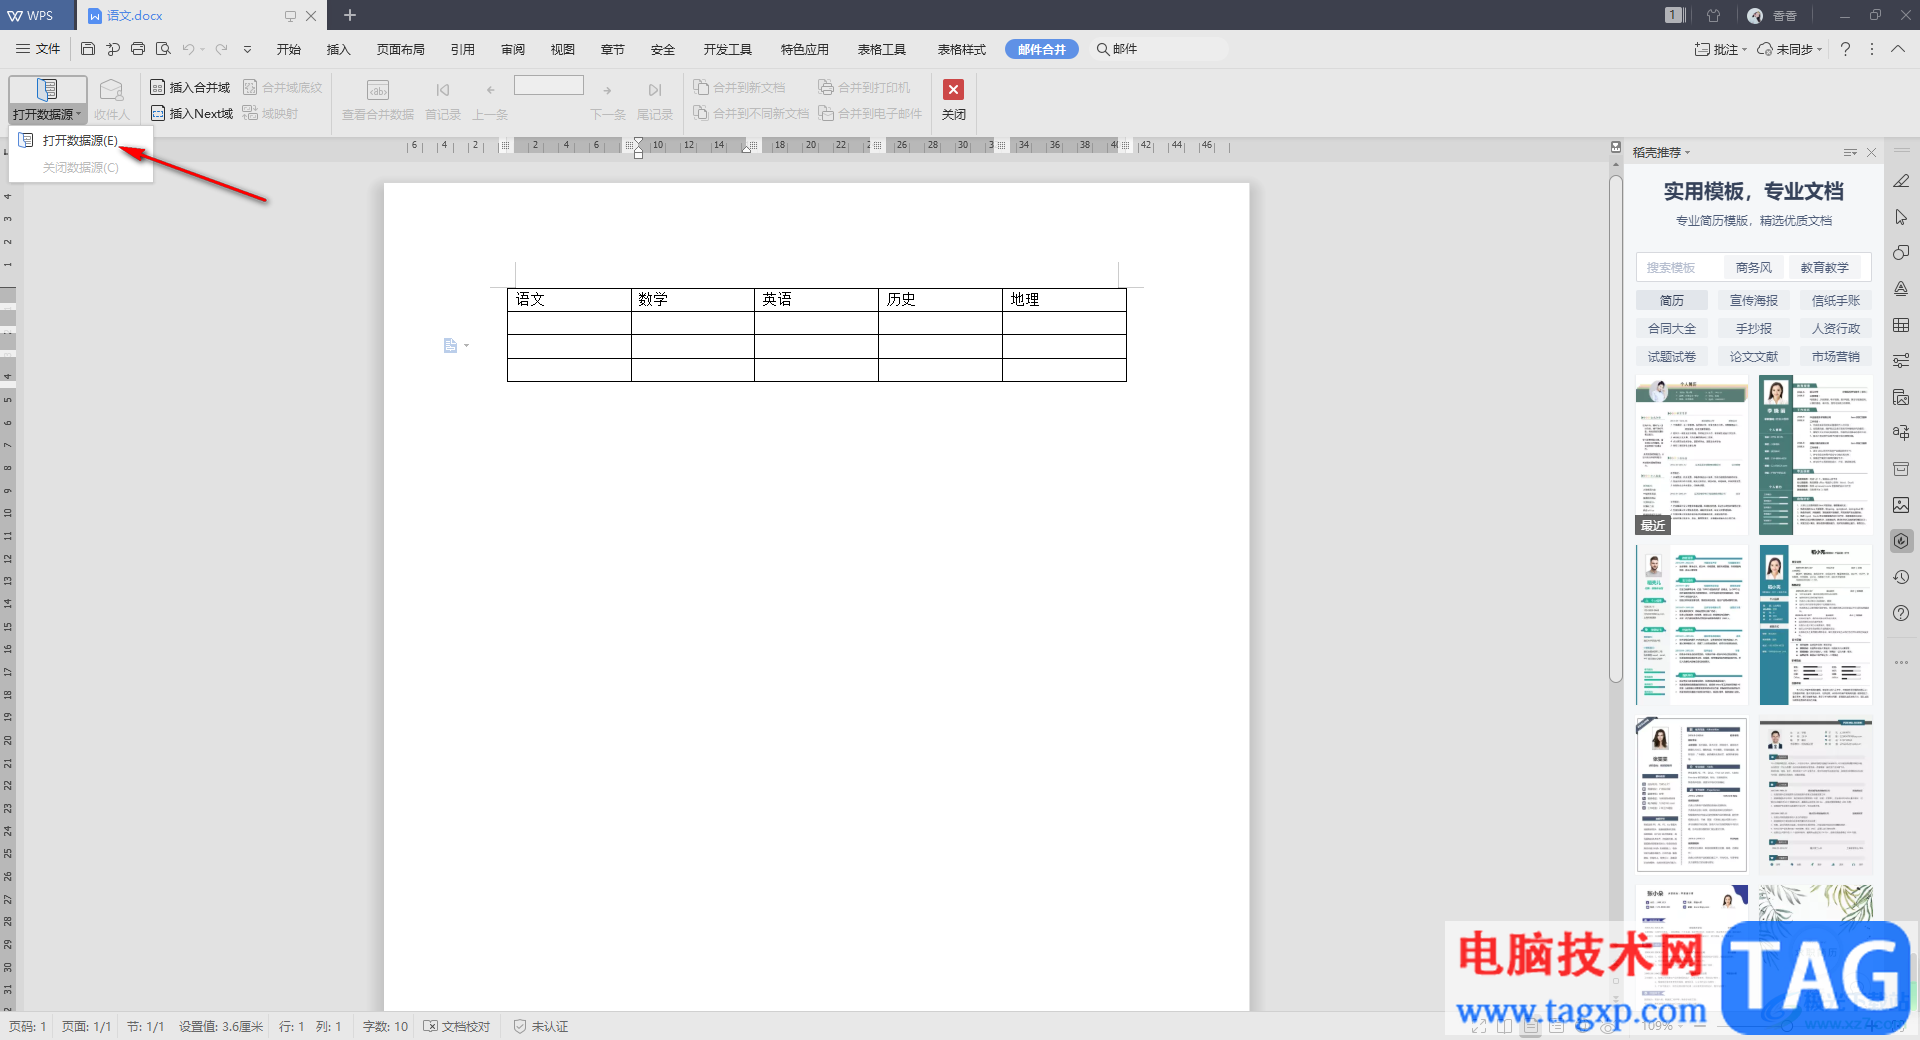Screen dimensions: 1920x1040
Task: Click the 未认证 status bar item
Action: 541,1027
